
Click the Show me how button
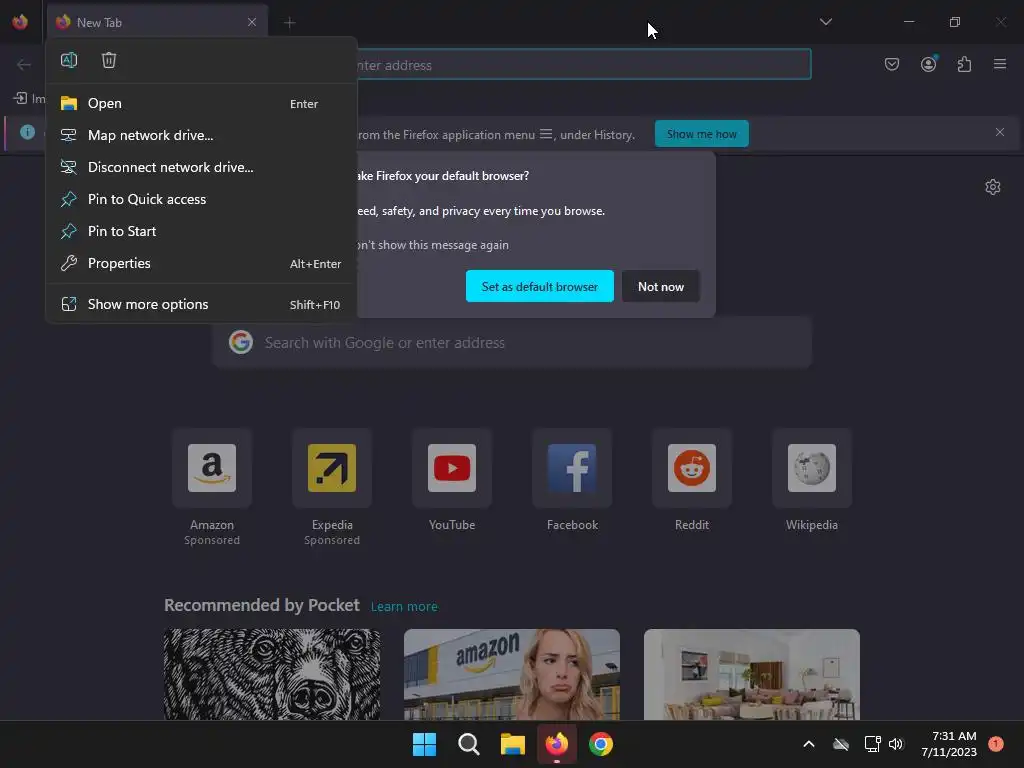click(x=701, y=134)
